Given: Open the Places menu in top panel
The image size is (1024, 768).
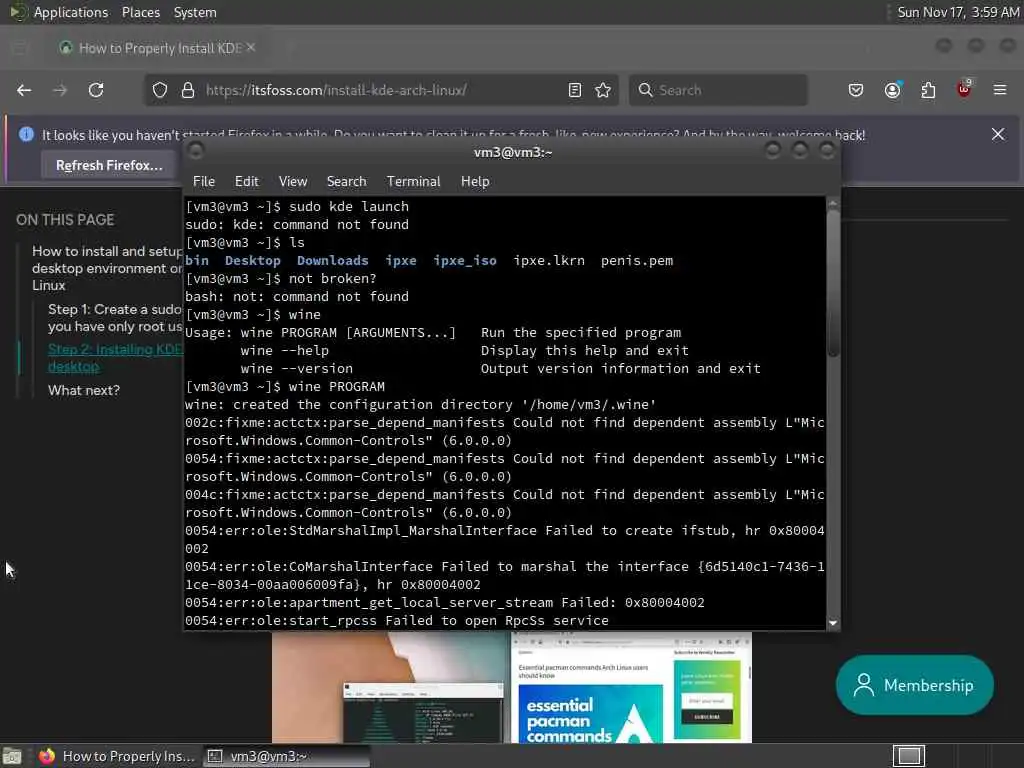Looking at the screenshot, I should click(x=140, y=12).
